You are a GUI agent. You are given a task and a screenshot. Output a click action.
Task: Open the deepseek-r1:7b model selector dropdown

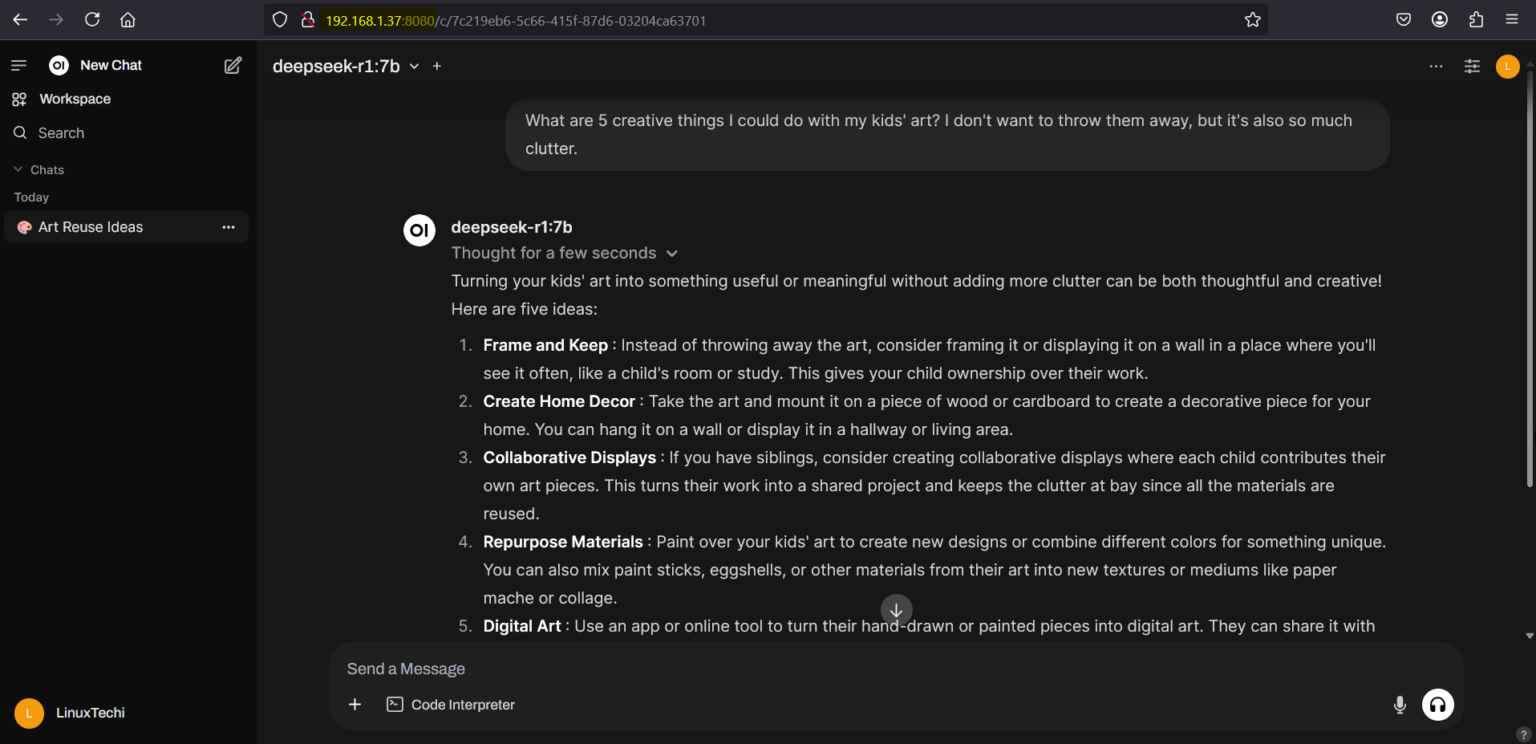[346, 66]
